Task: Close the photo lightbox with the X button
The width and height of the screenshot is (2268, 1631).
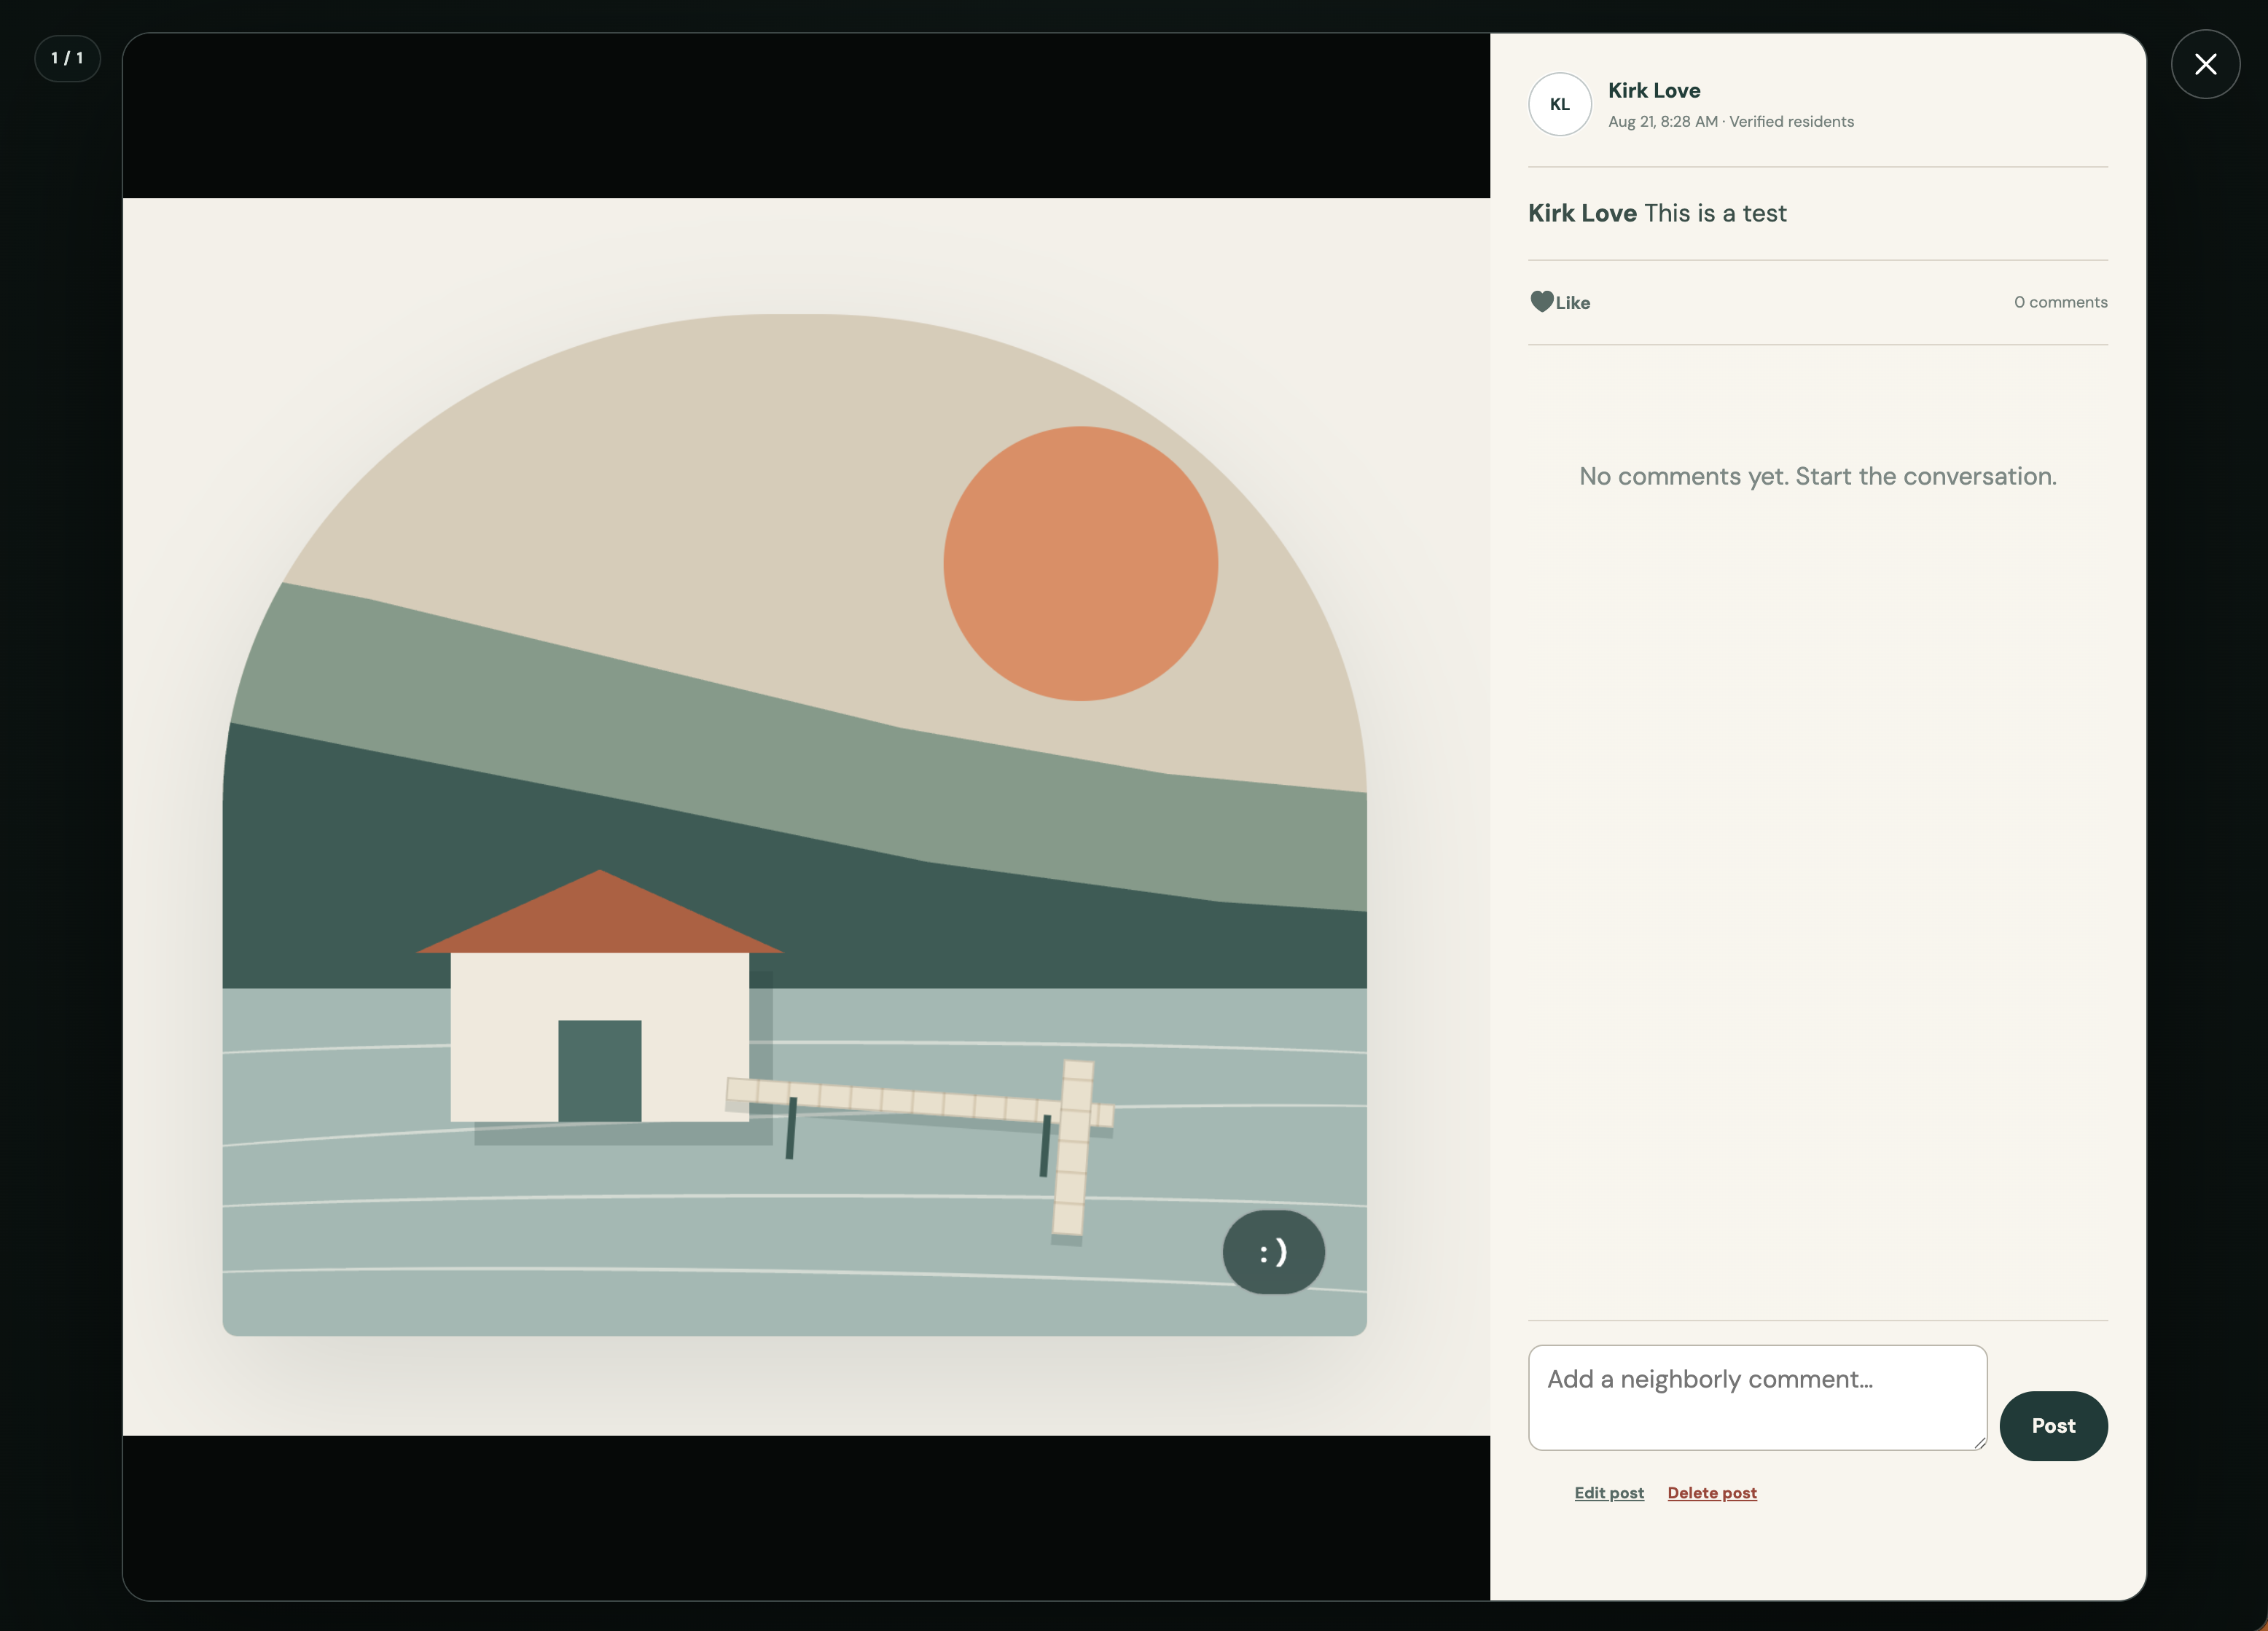Action: coord(2205,64)
